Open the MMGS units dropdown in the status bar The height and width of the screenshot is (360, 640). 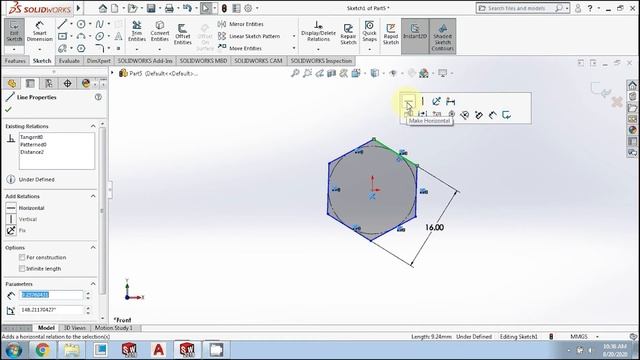click(597, 337)
